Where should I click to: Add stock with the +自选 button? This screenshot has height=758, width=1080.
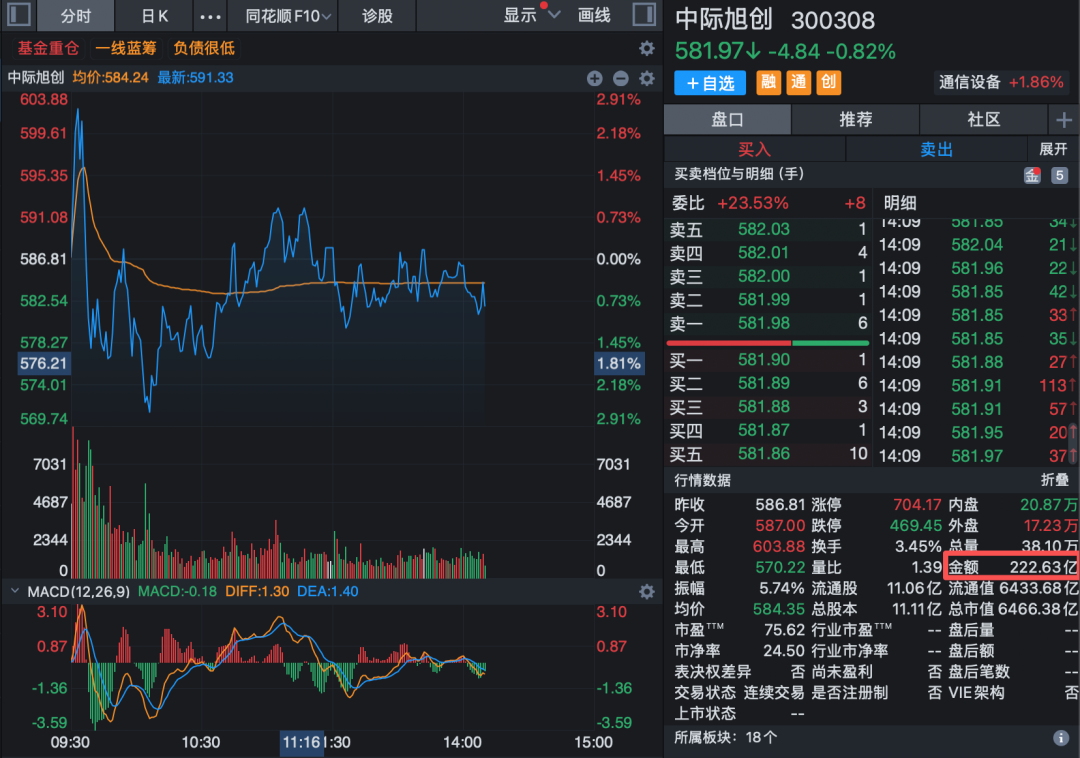tap(710, 83)
